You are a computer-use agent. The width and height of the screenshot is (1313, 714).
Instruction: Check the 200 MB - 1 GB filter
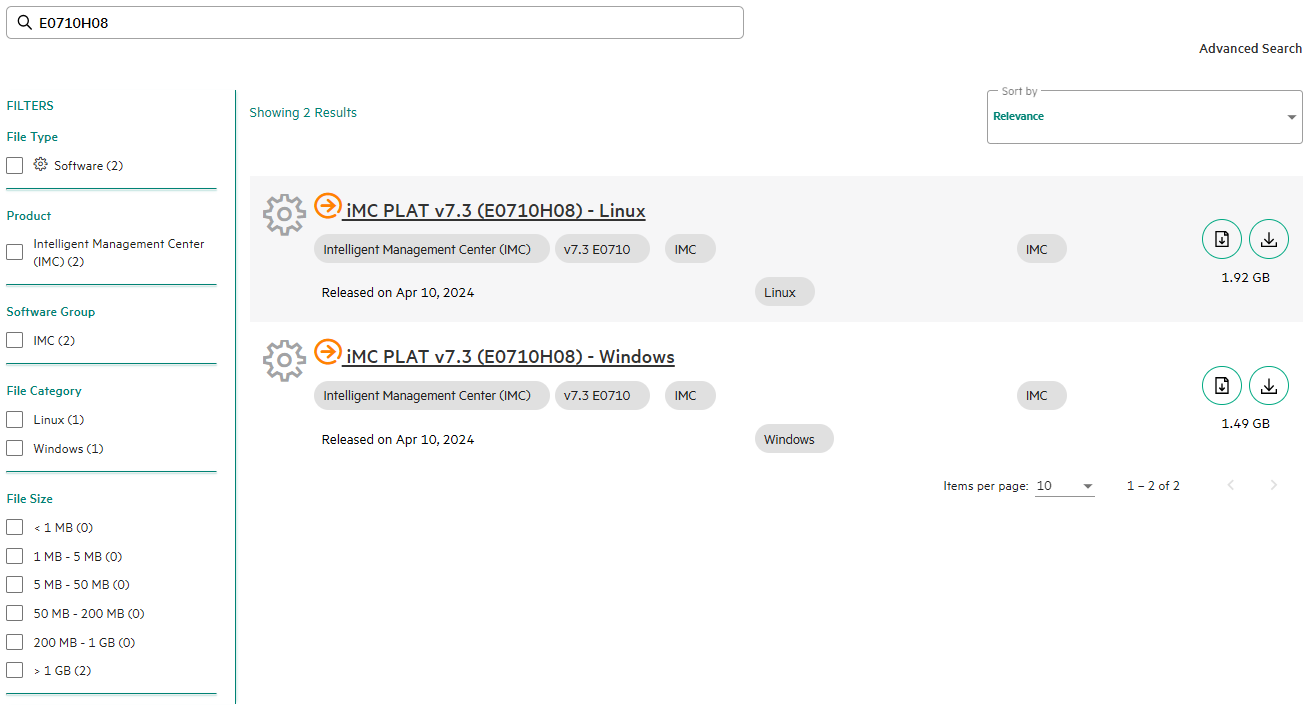(x=15, y=642)
